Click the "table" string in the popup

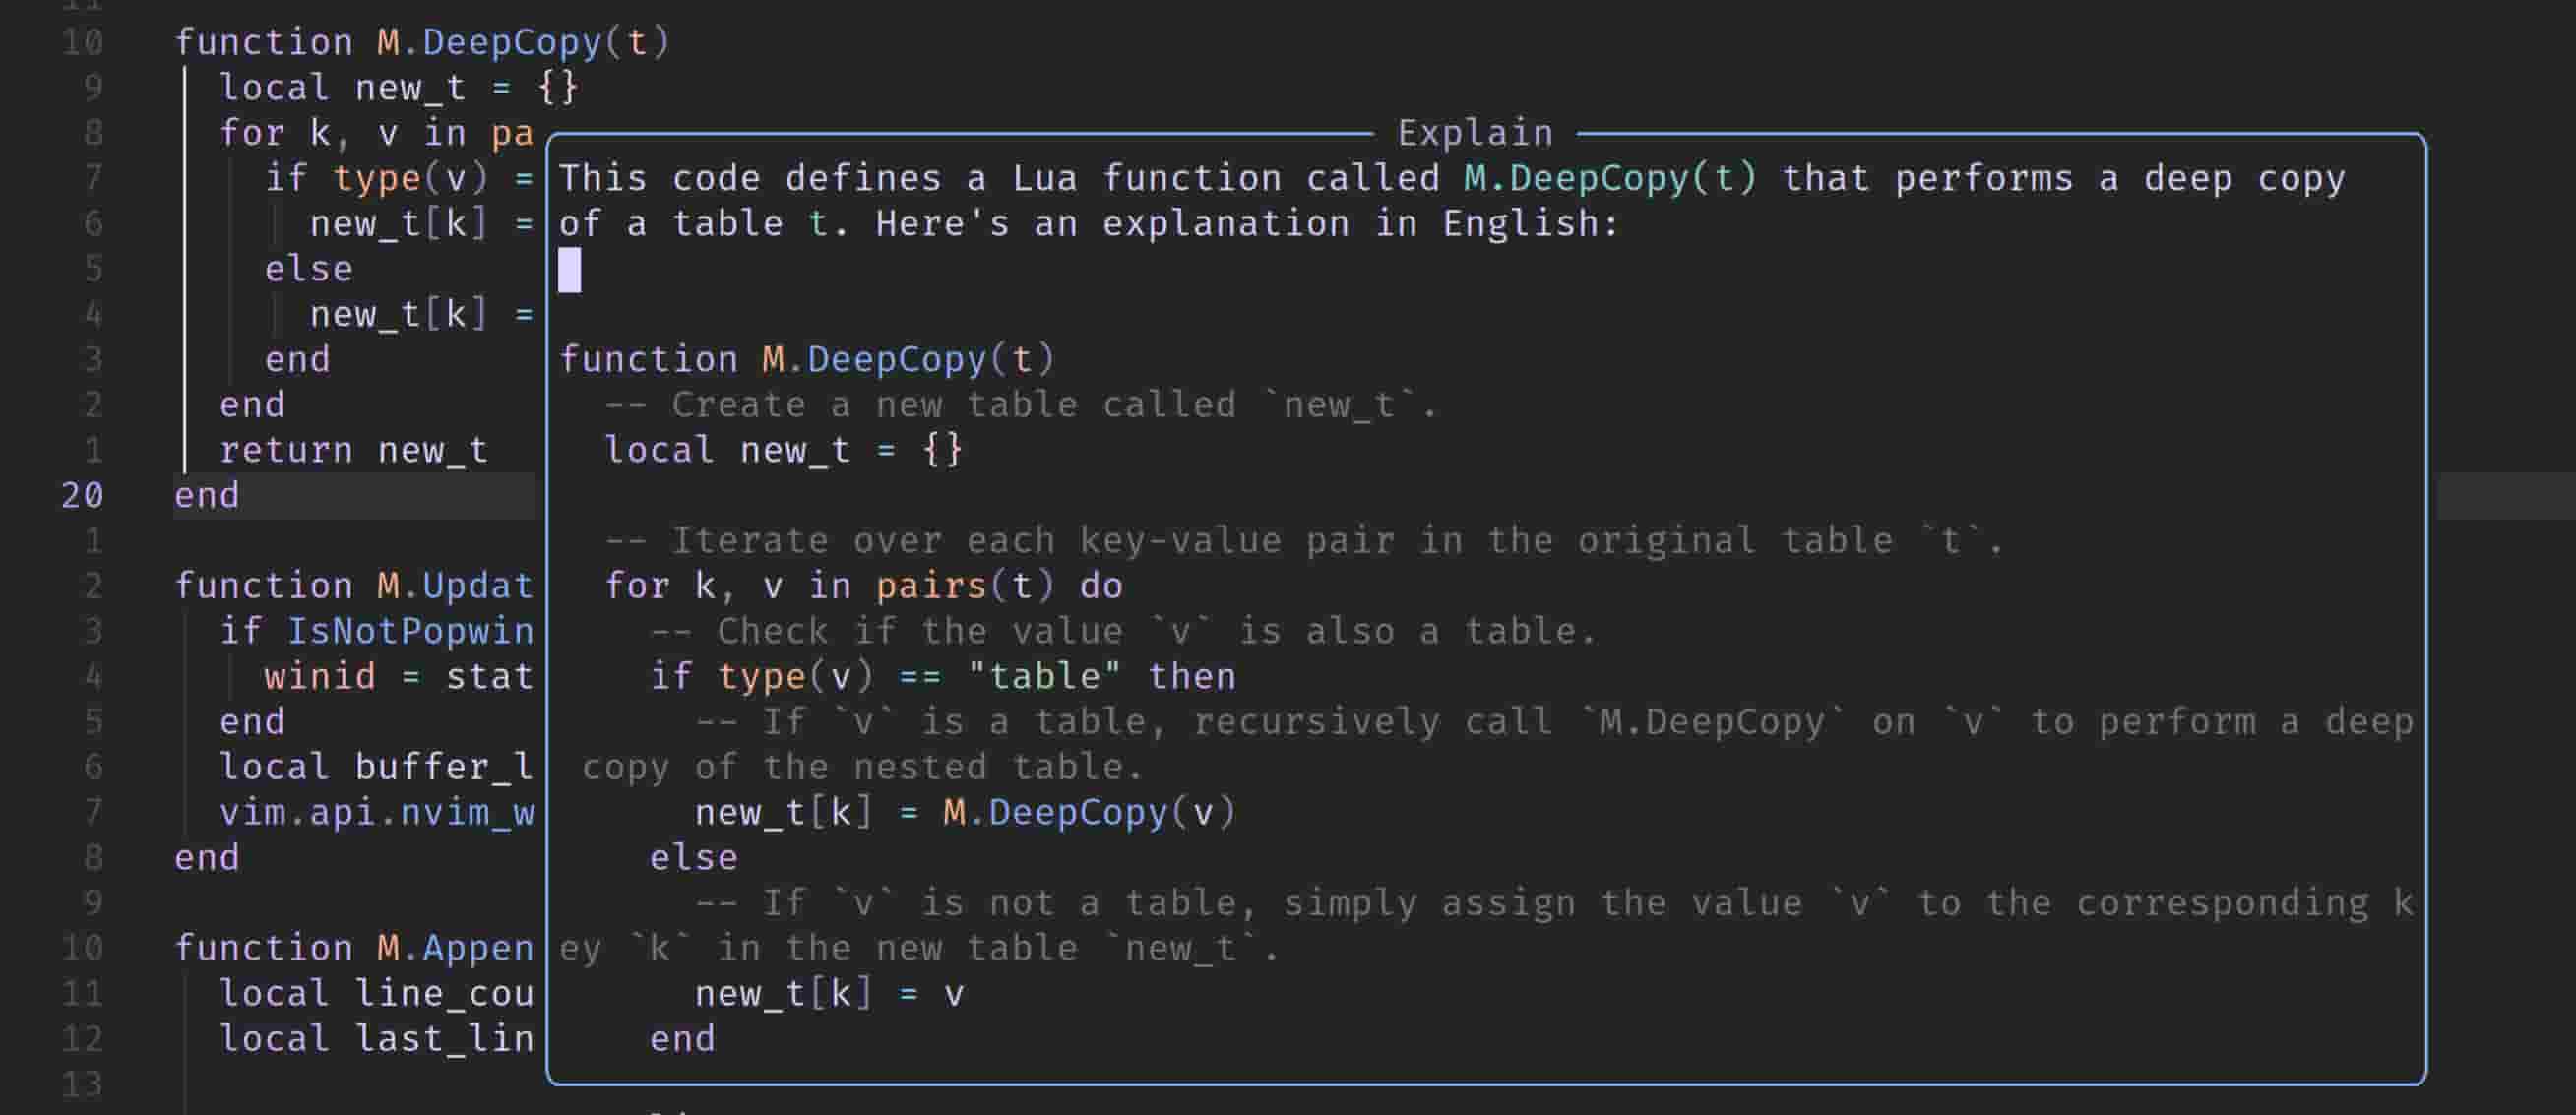pyautogui.click(x=1044, y=676)
